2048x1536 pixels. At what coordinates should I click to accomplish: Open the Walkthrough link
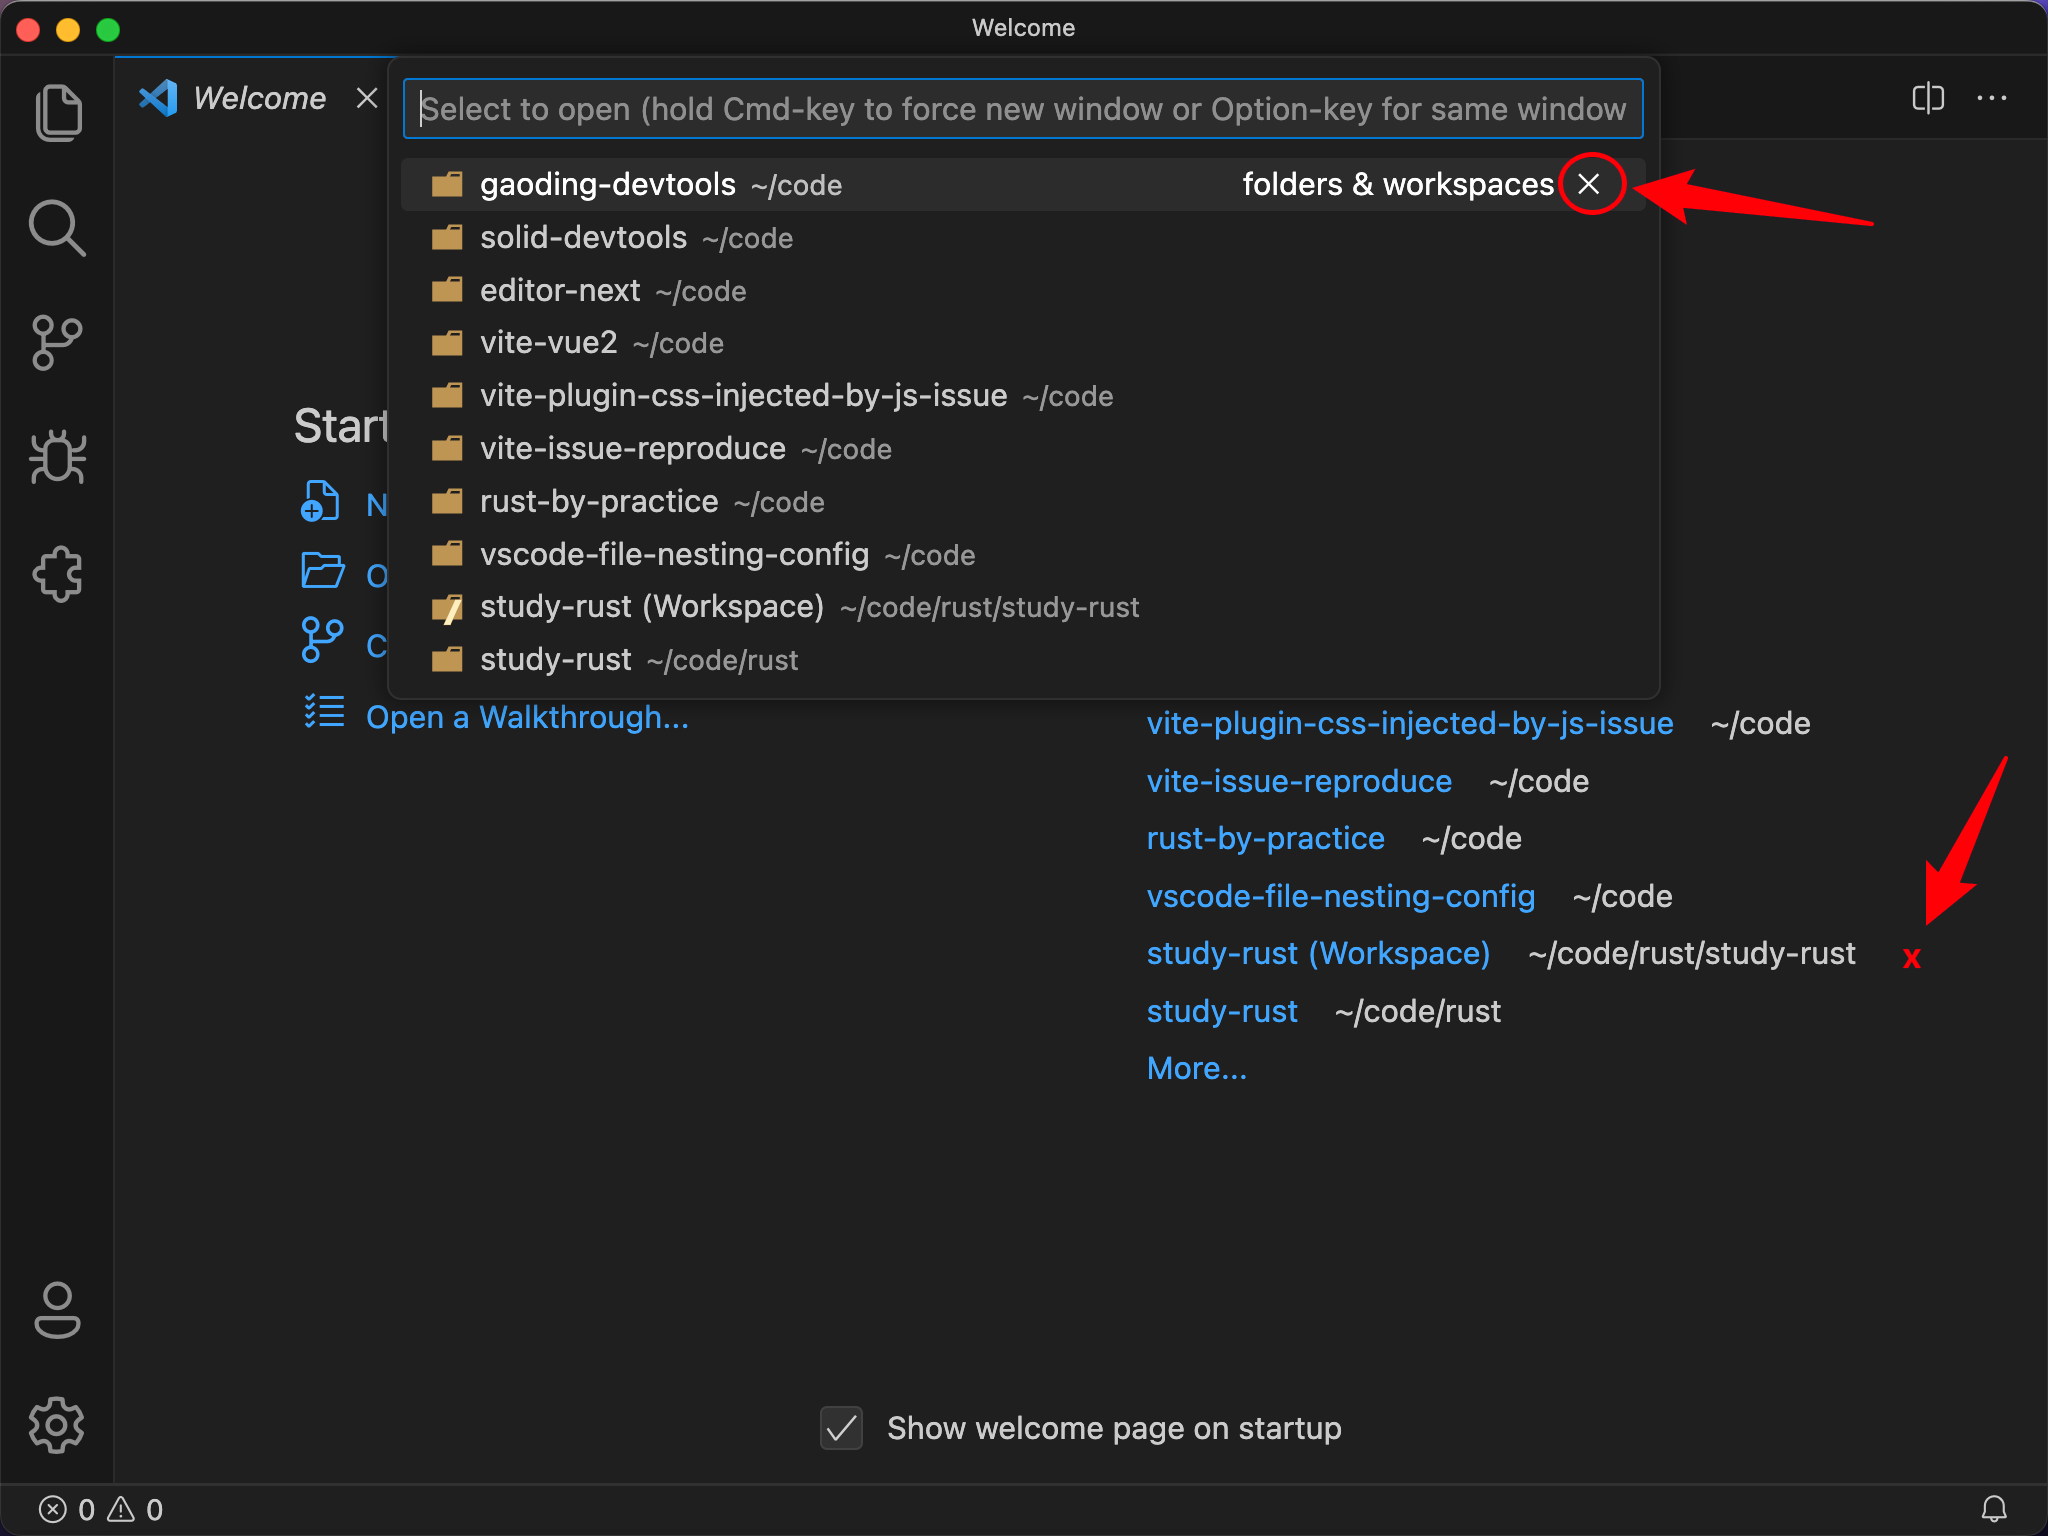(x=528, y=716)
